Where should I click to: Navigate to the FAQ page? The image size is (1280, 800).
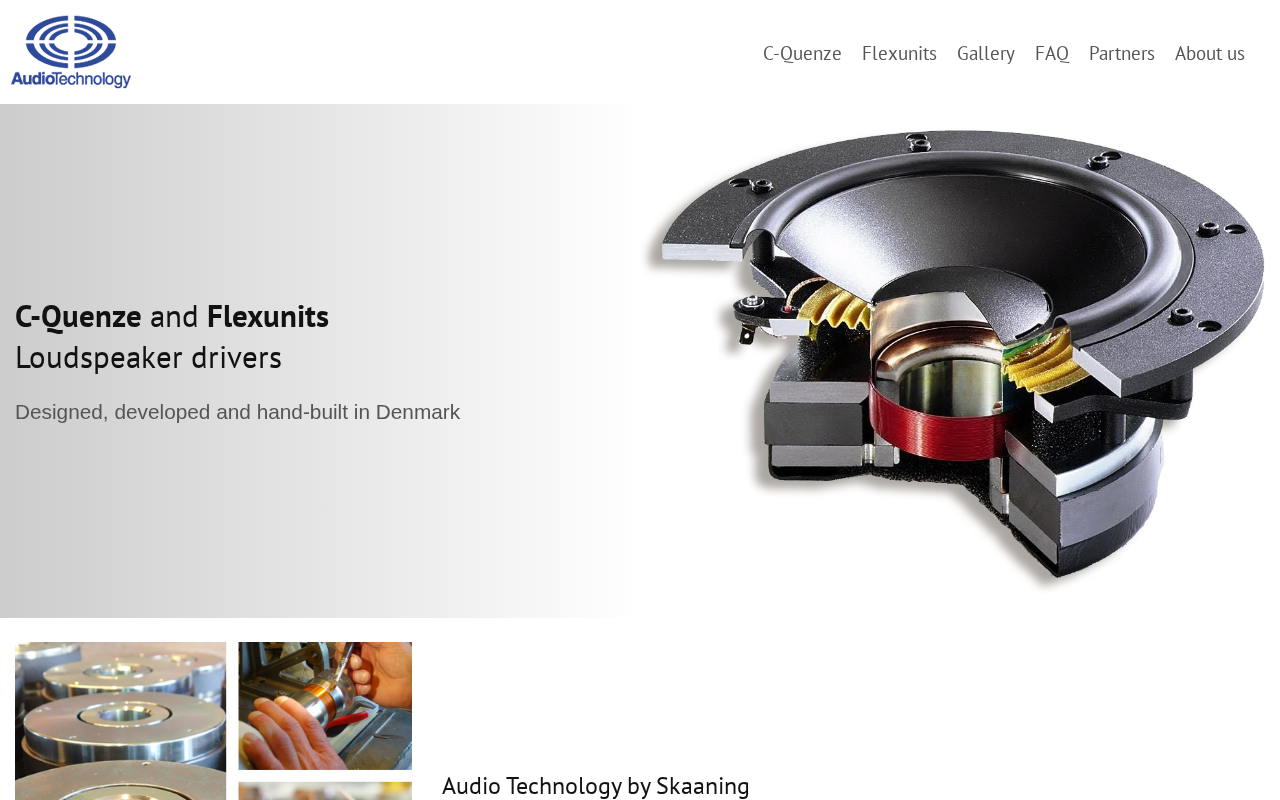click(x=1052, y=53)
